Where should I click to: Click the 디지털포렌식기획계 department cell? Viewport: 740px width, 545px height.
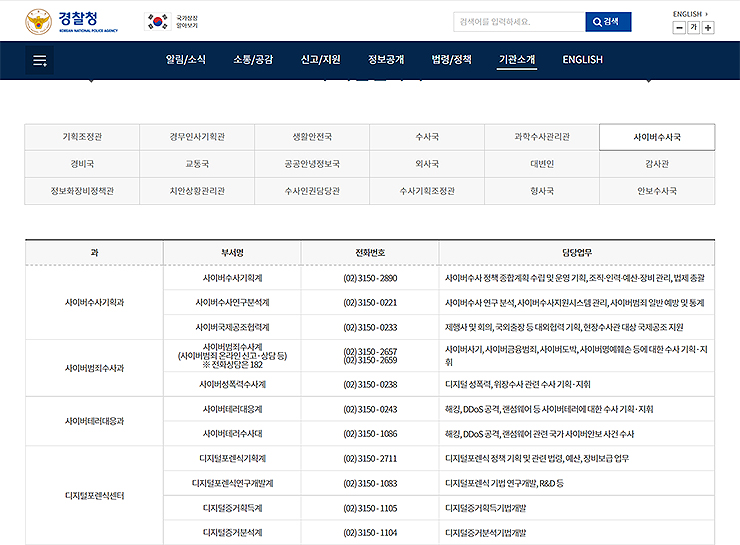click(x=232, y=459)
